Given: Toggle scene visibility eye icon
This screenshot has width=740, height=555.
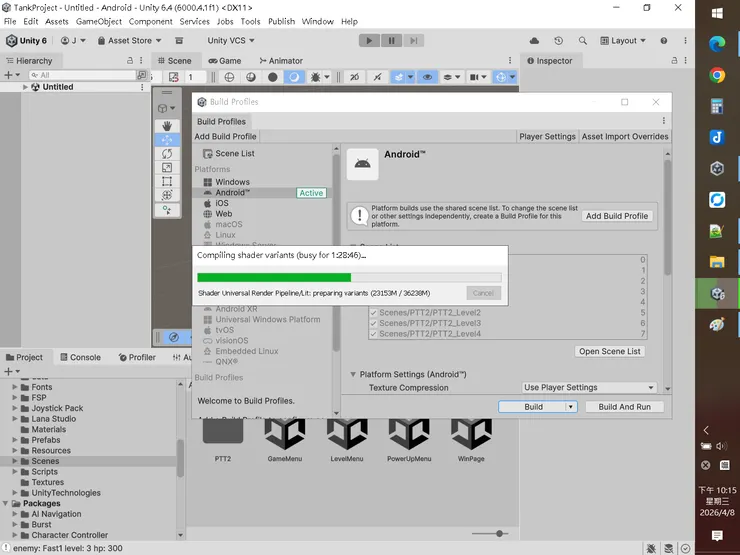Looking at the screenshot, I should tap(428, 77).
